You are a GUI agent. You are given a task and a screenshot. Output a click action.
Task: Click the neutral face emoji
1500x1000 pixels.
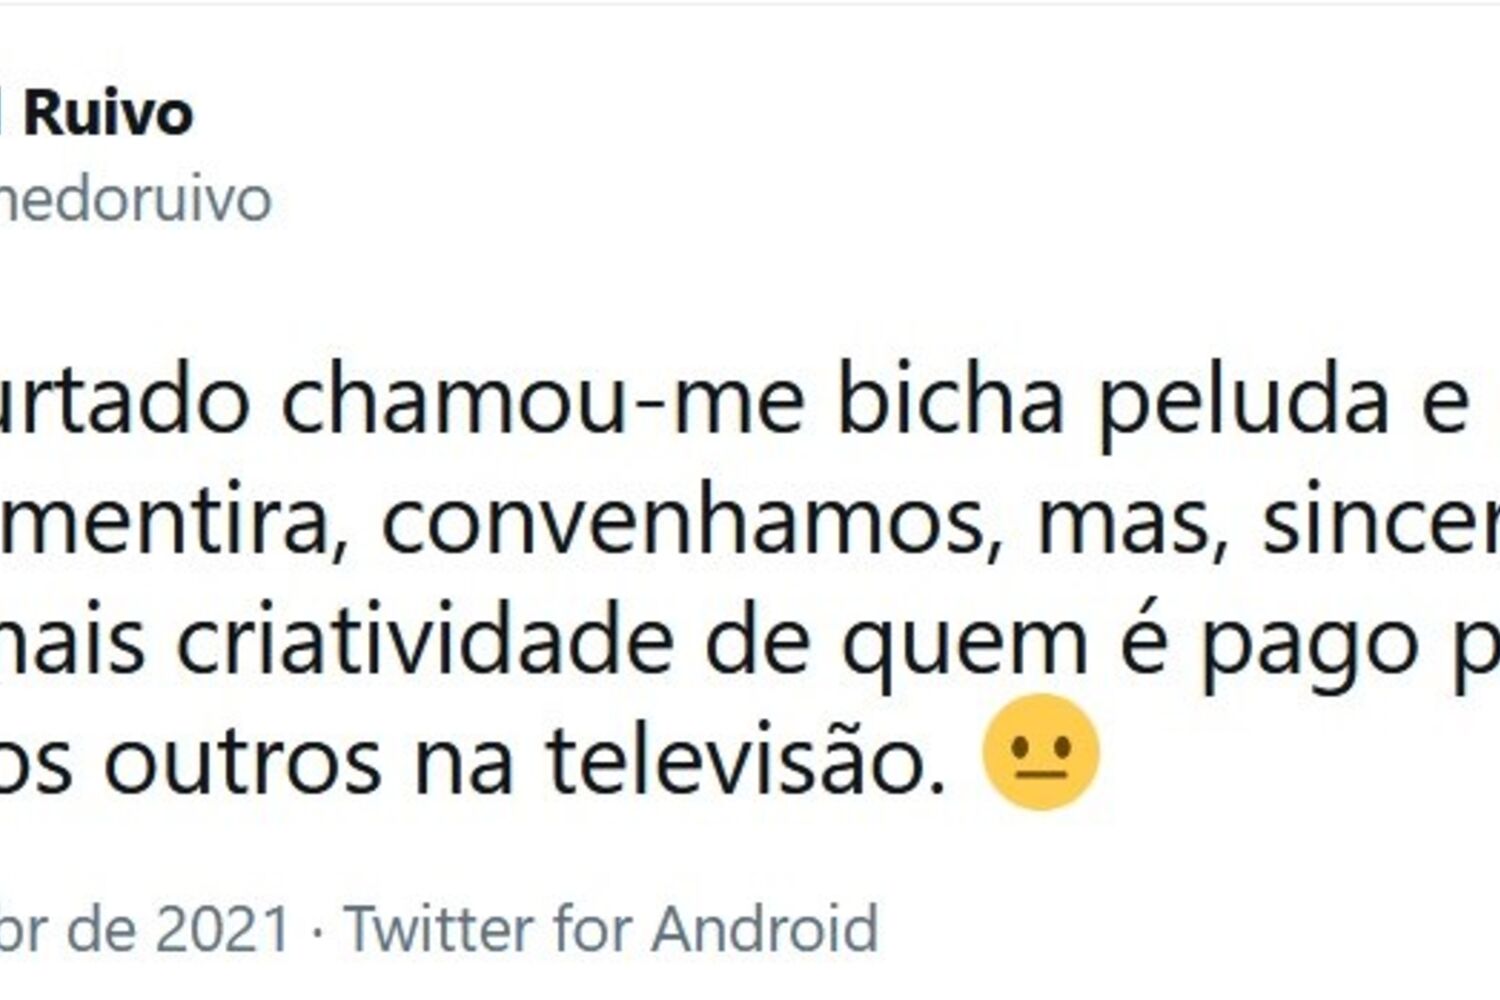pyautogui.click(x=1041, y=752)
